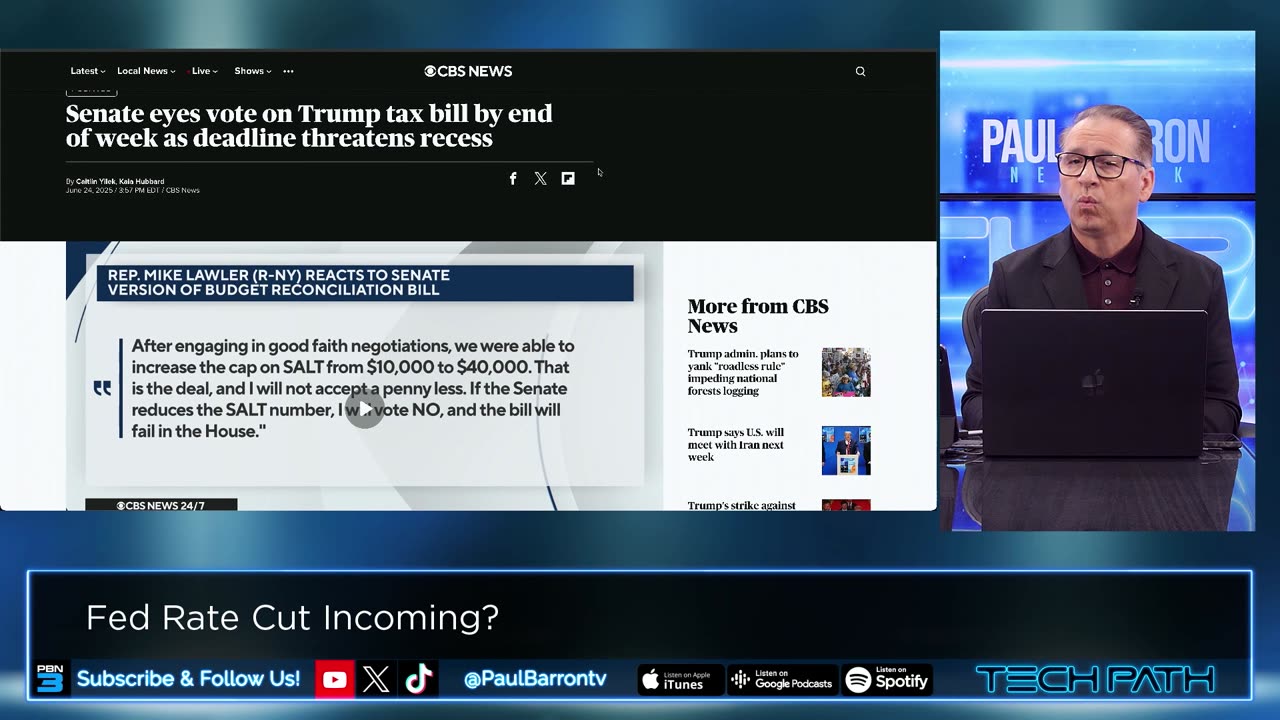1280x720 pixels.
Task: Expand the Shows dropdown menu
Action: click(x=252, y=71)
